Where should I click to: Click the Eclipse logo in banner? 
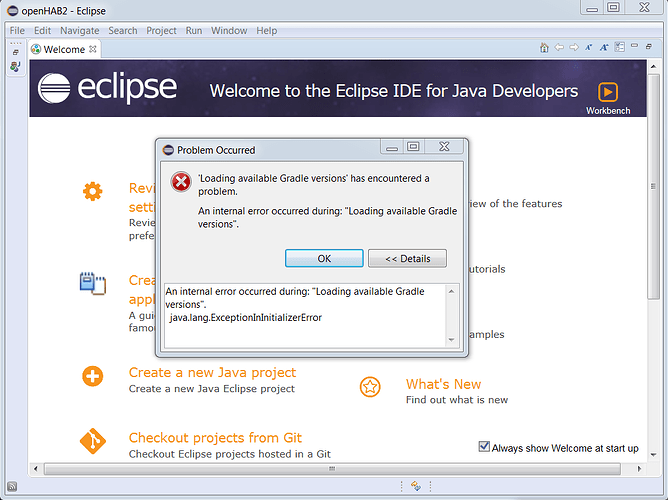107,88
